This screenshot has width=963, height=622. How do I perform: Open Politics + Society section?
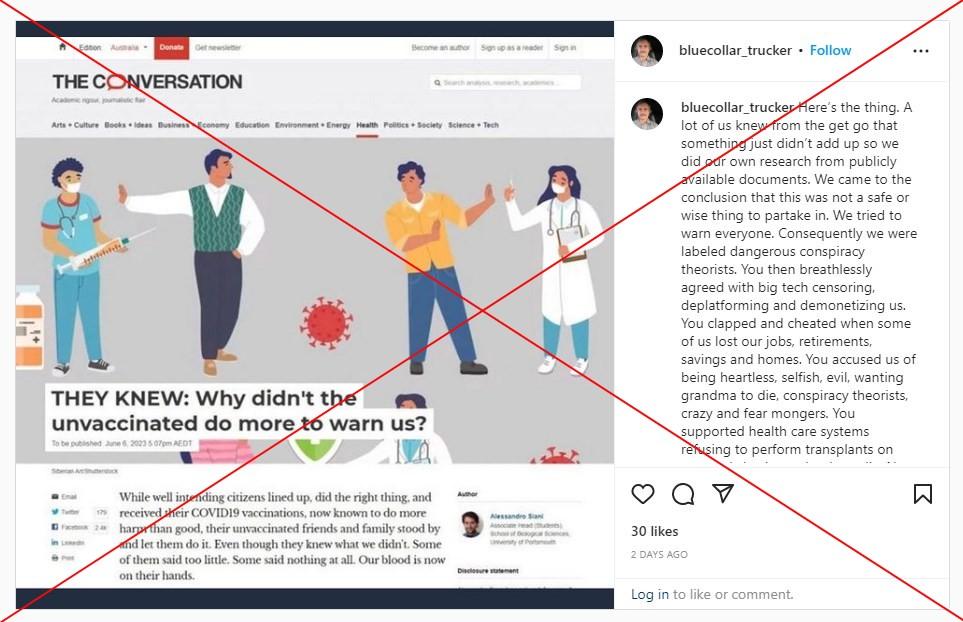(x=413, y=125)
